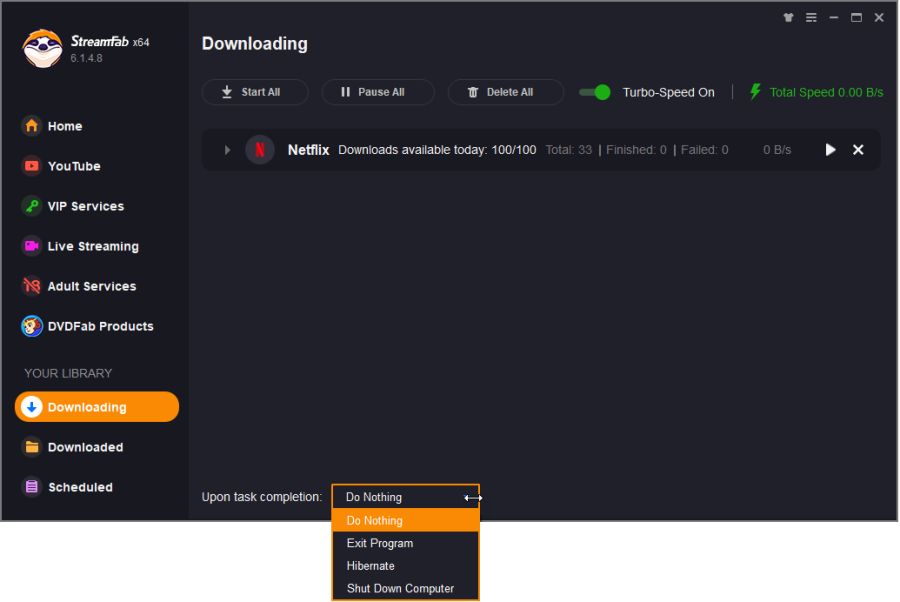
Task: Click the green Total Speed lightning icon
Action: (x=755, y=92)
